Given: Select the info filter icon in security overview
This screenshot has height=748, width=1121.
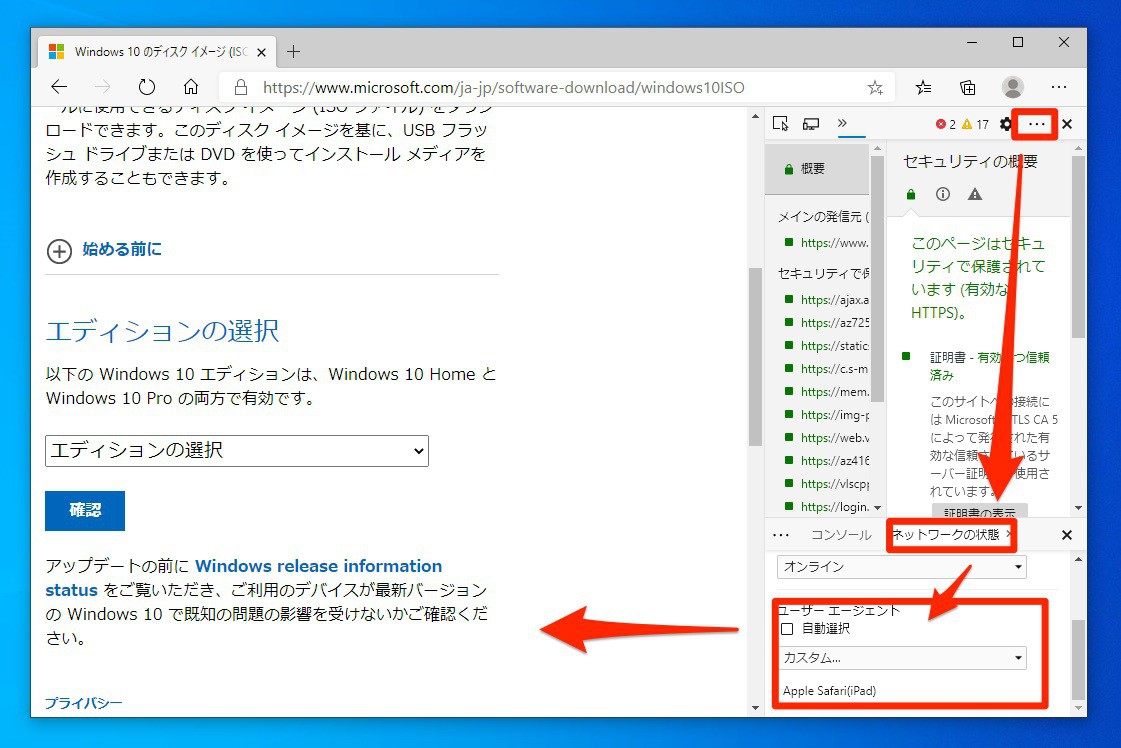Looking at the screenshot, I should (x=943, y=195).
